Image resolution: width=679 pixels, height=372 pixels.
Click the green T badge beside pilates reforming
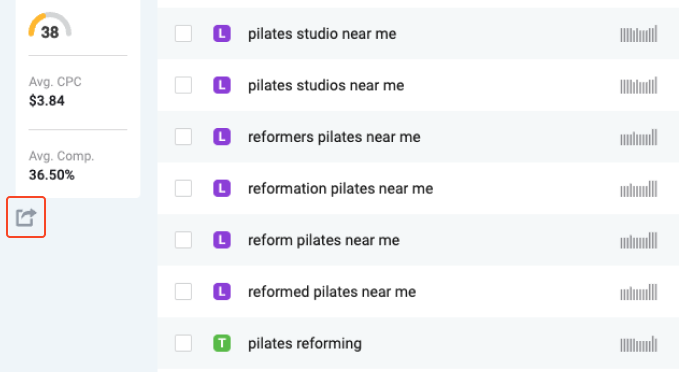click(222, 343)
